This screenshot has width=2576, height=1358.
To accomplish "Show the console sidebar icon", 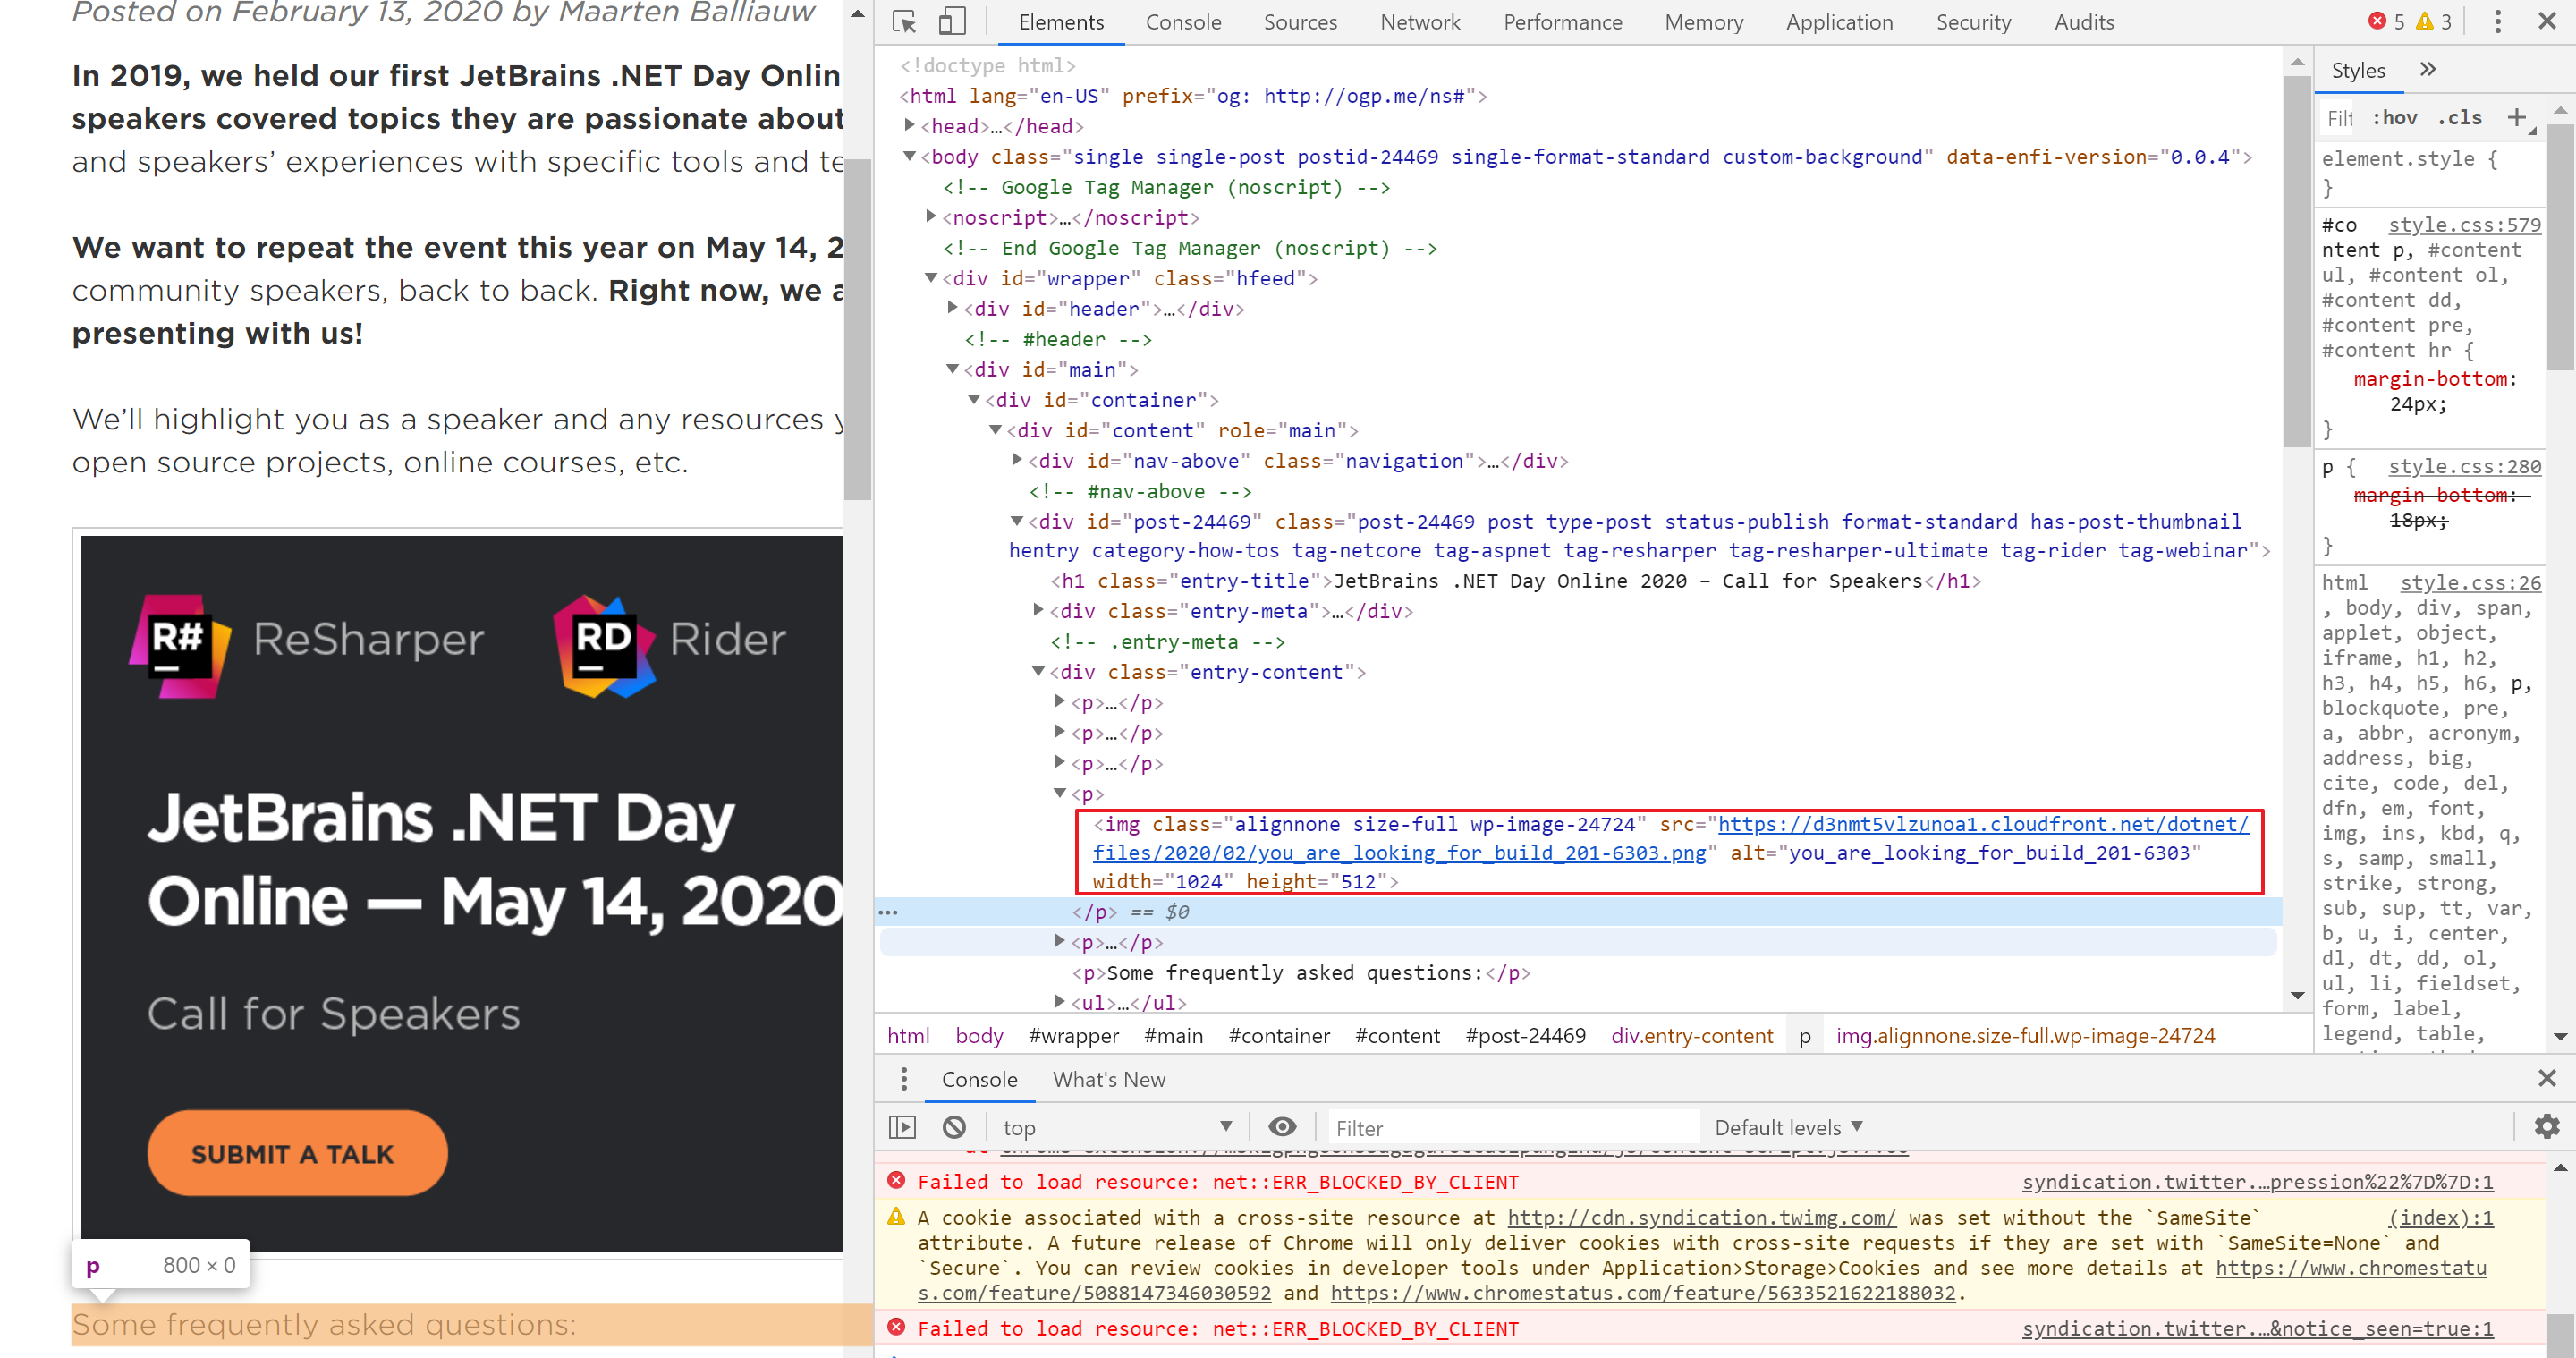I will click(x=902, y=1127).
